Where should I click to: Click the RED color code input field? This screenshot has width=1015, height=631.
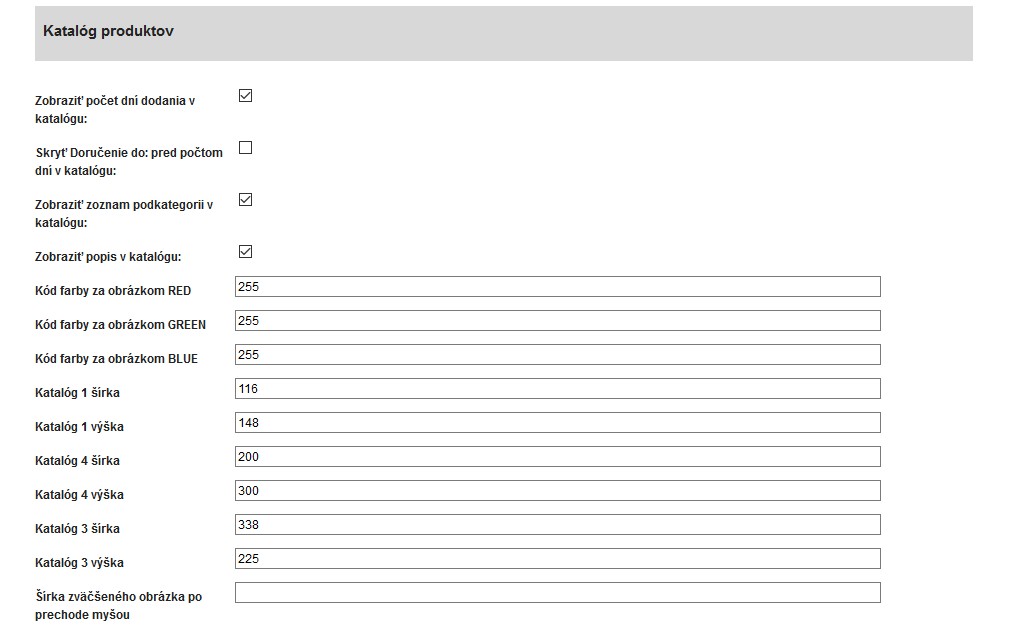(557, 287)
